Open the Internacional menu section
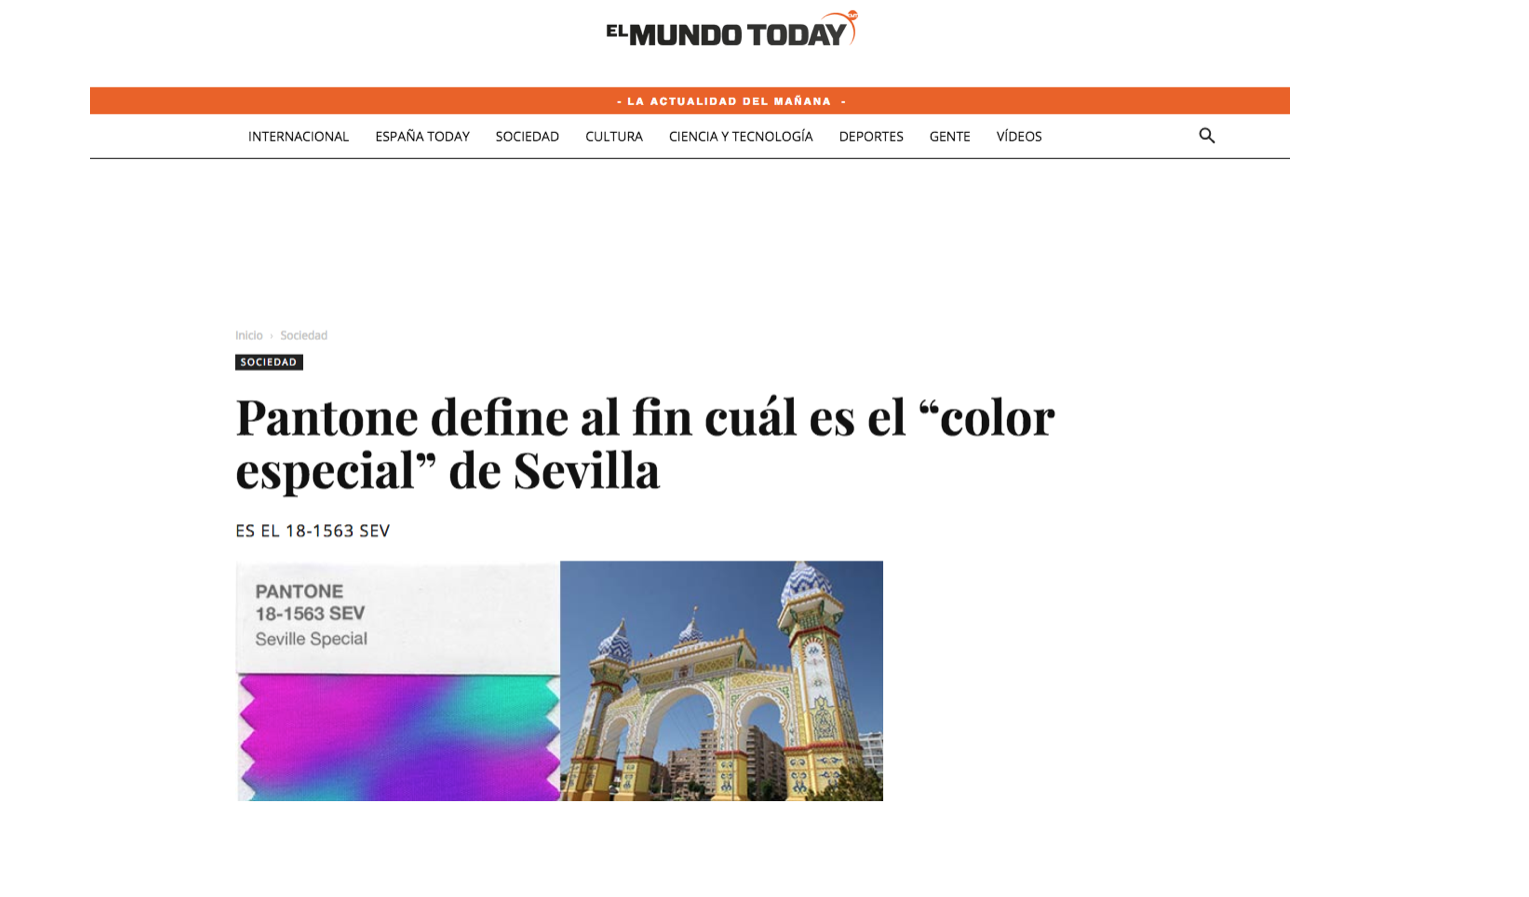Viewport: 1529px width, 897px height. tap(298, 137)
